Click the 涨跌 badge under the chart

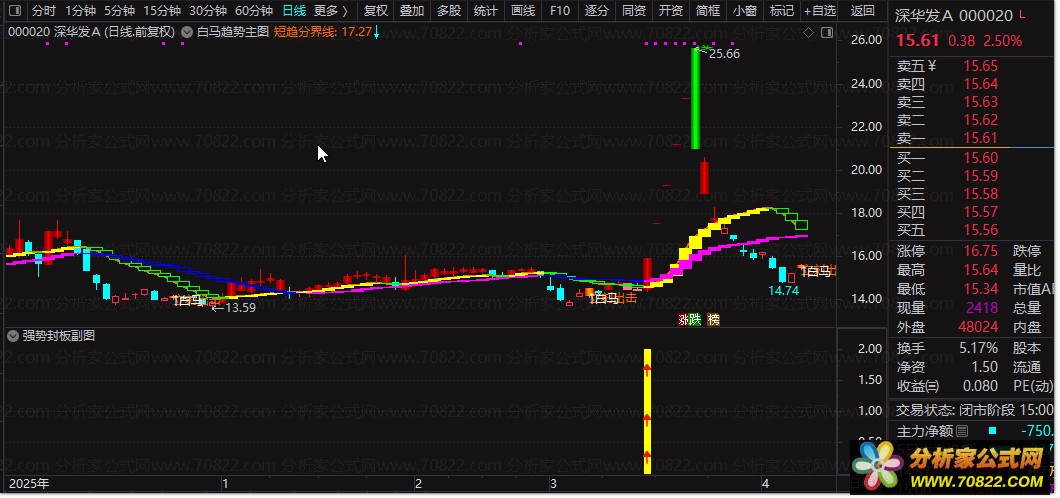click(x=690, y=320)
